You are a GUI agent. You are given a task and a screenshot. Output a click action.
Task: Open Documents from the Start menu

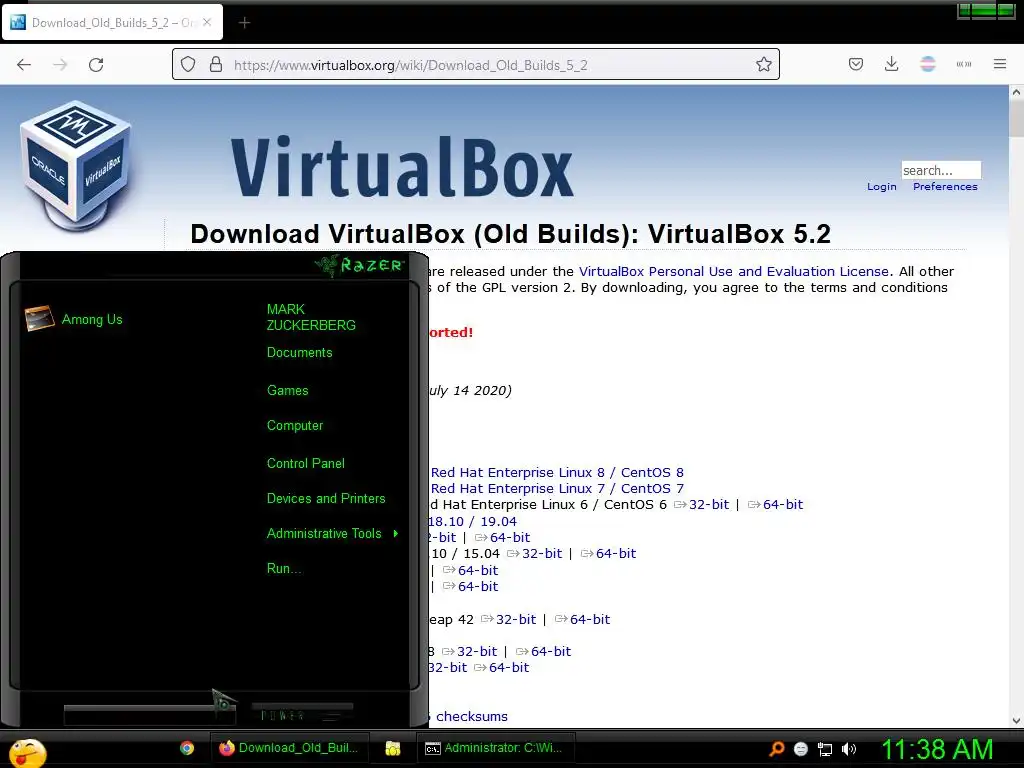299,352
